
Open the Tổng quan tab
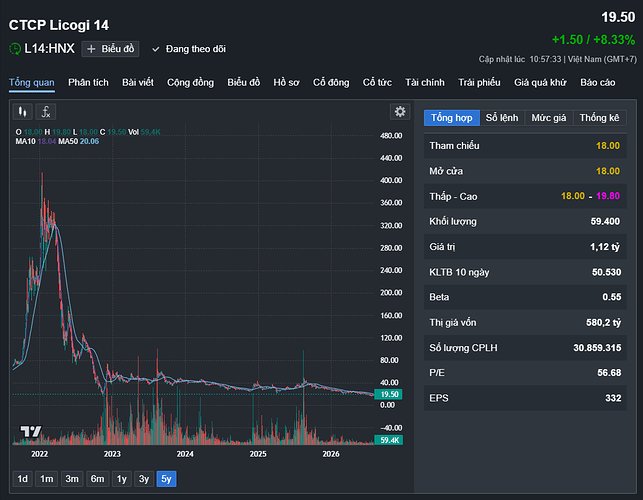(x=32, y=83)
